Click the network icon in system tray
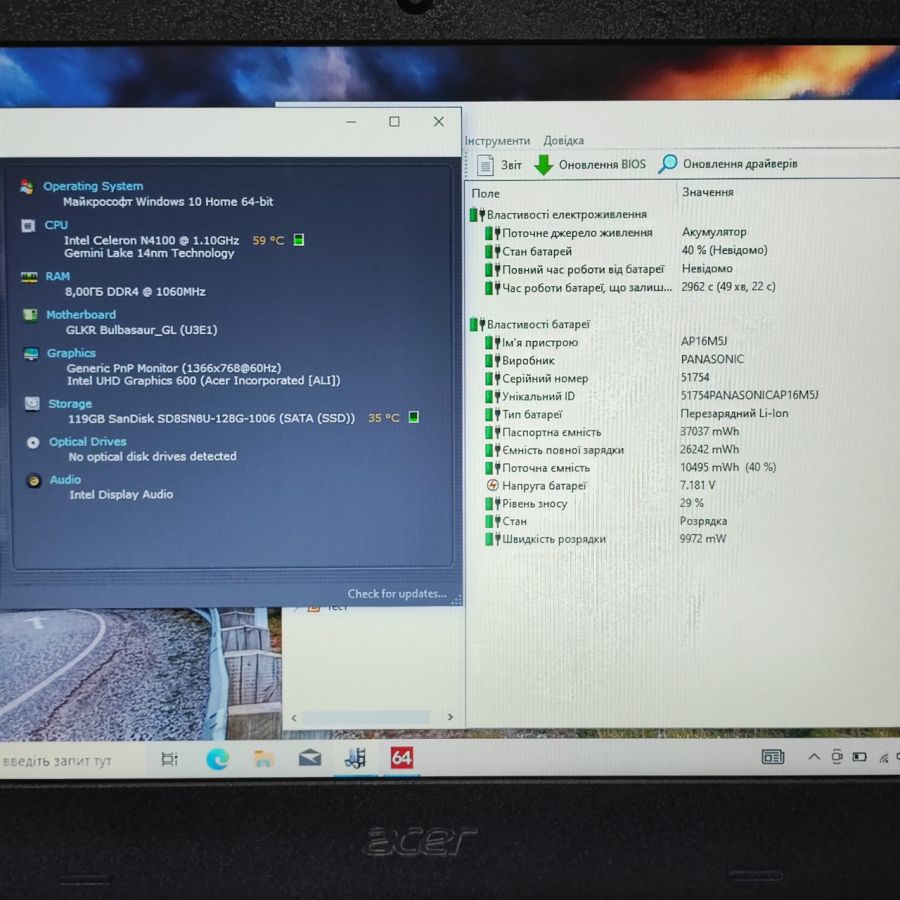900x900 pixels. pyautogui.click(x=884, y=758)
